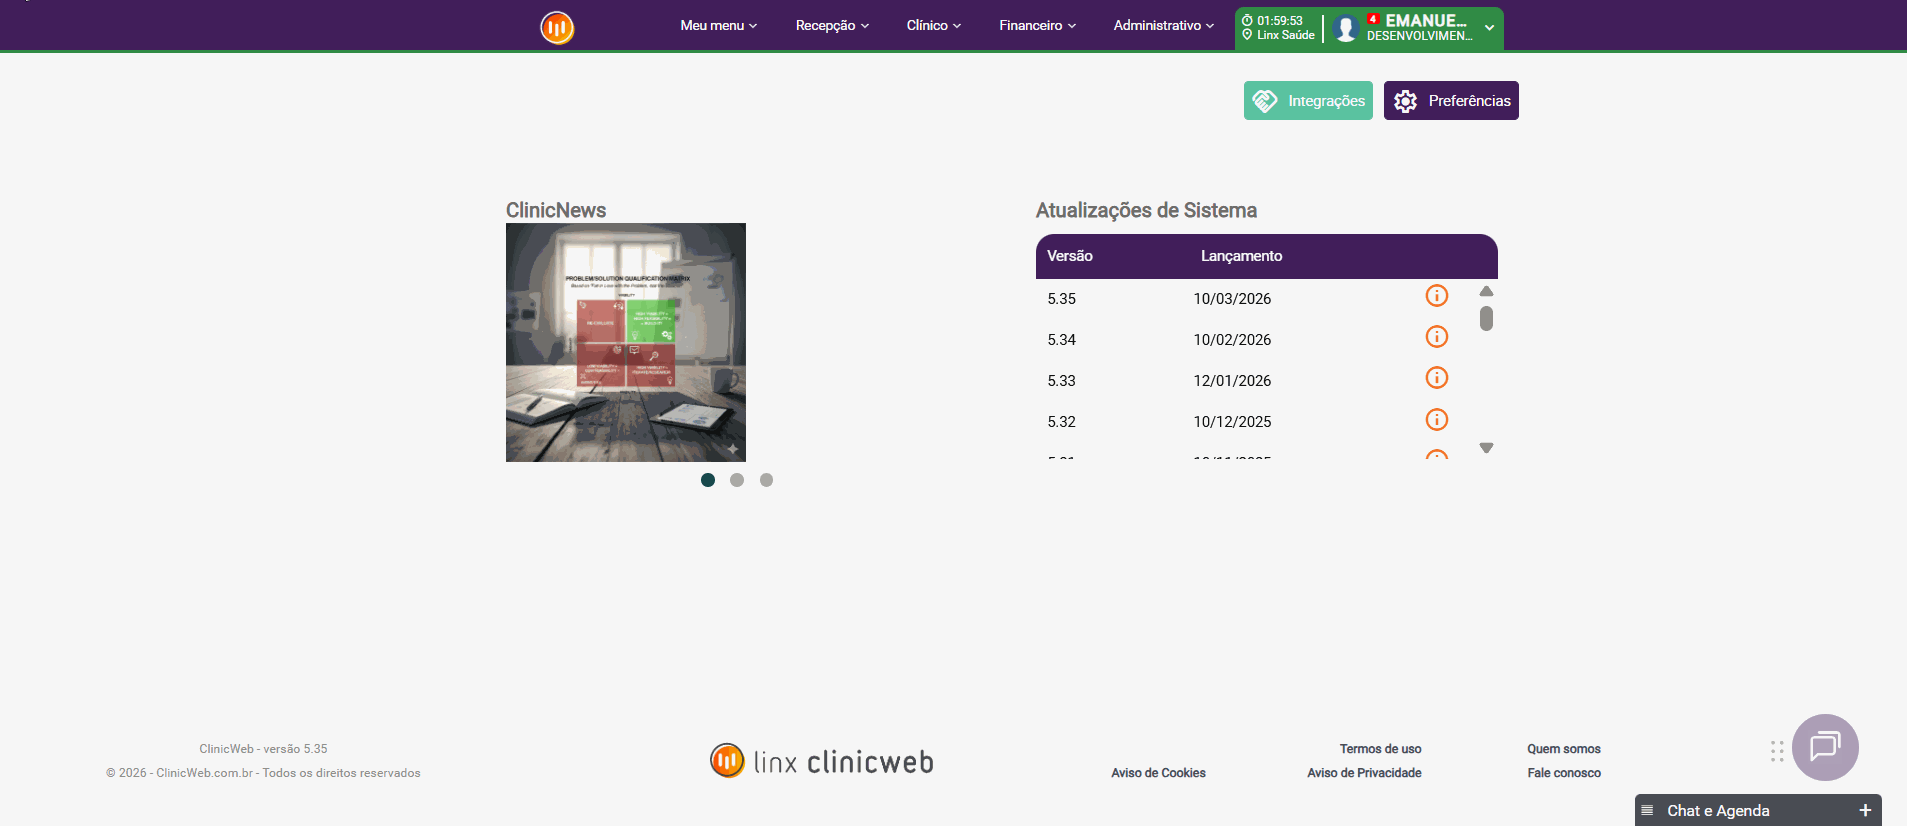View info for version 5.33

(1436, 378)
